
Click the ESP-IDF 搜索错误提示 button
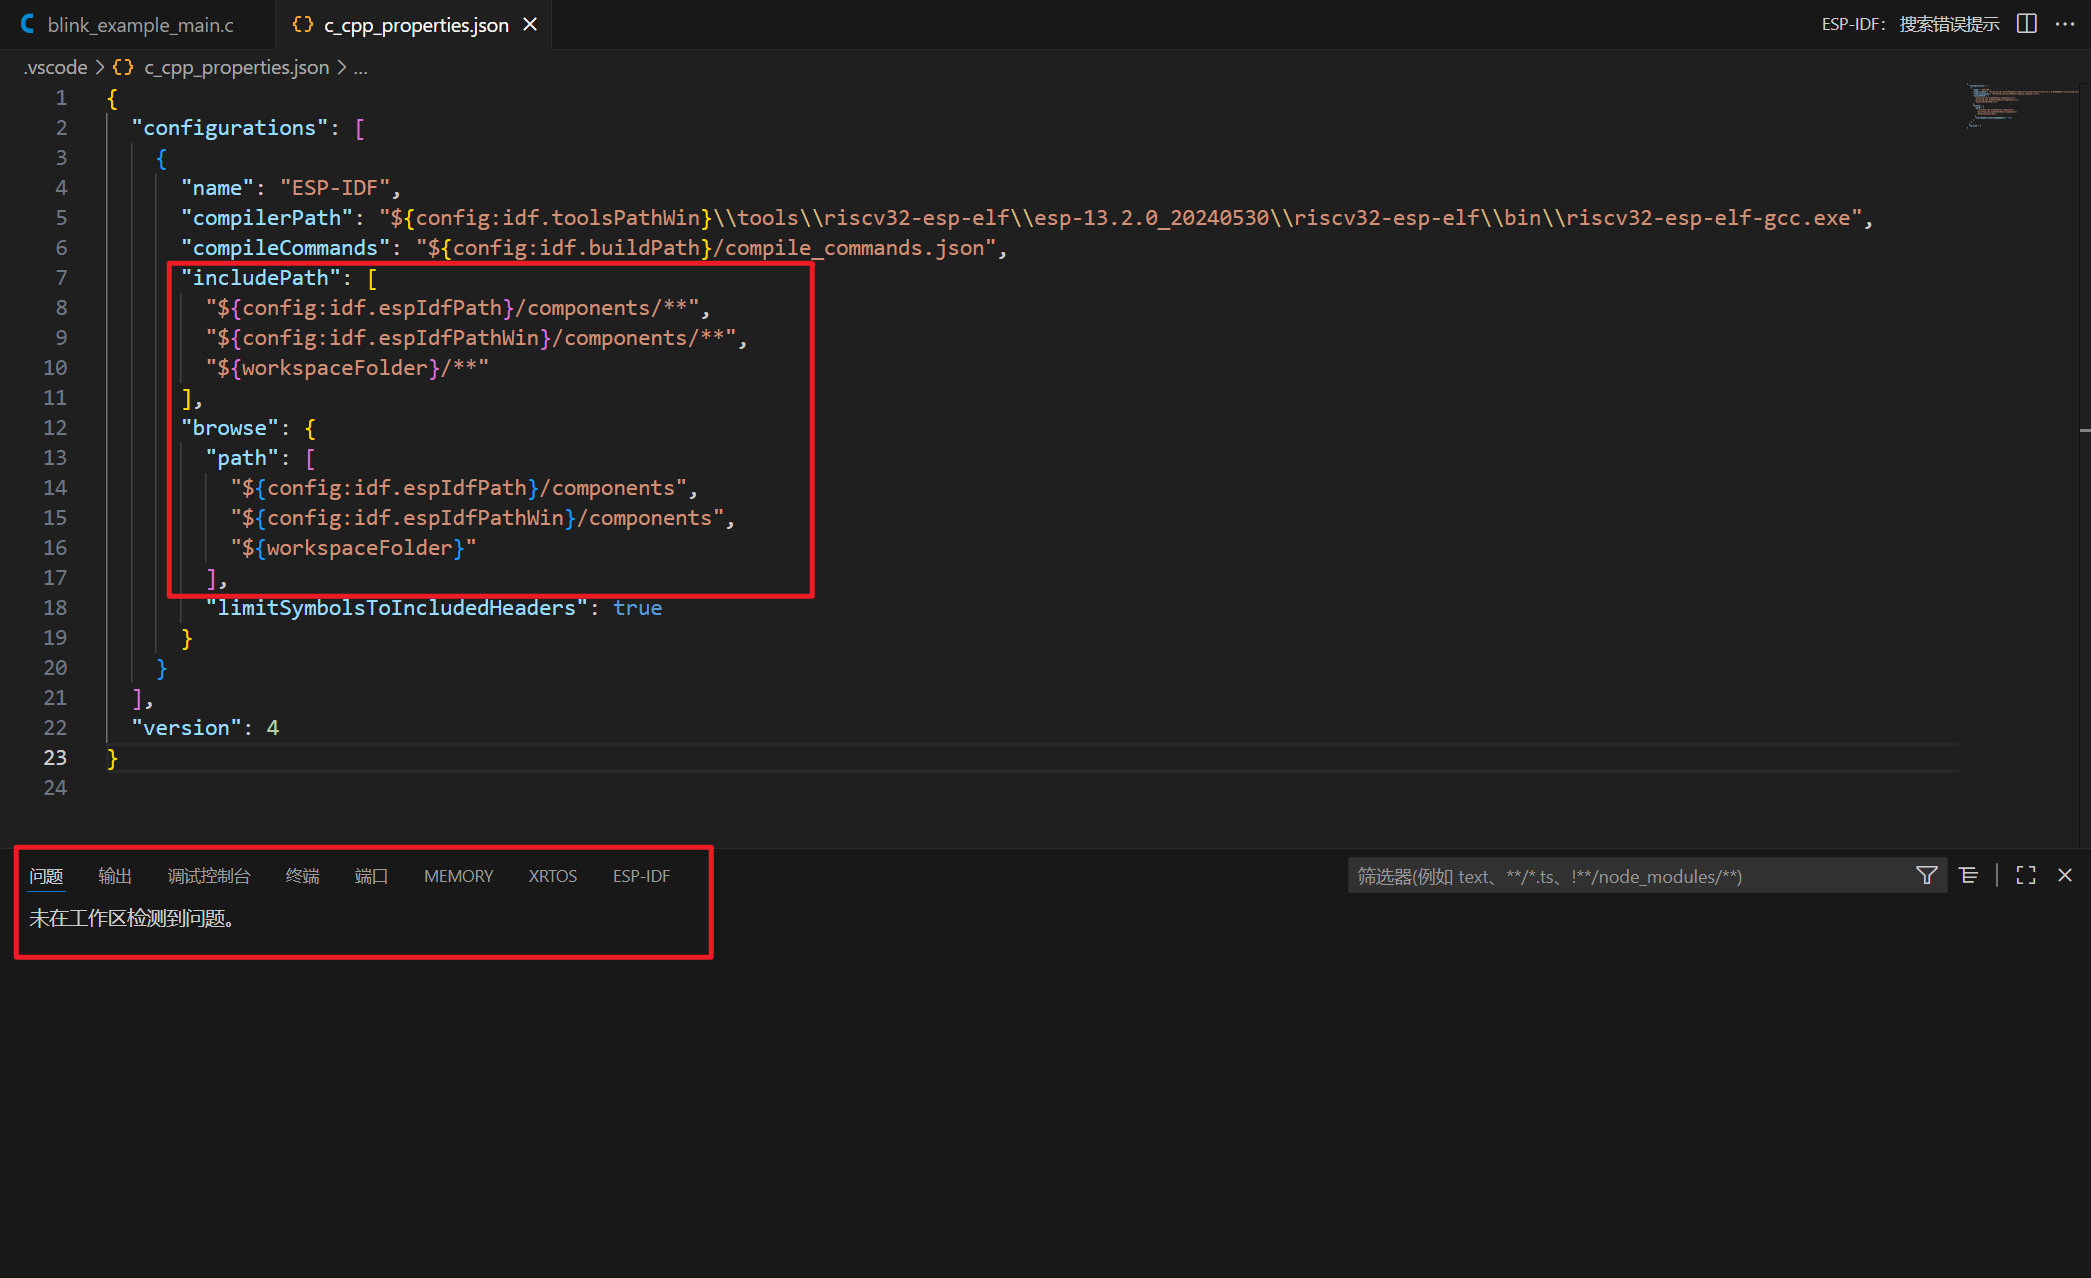1909,24
